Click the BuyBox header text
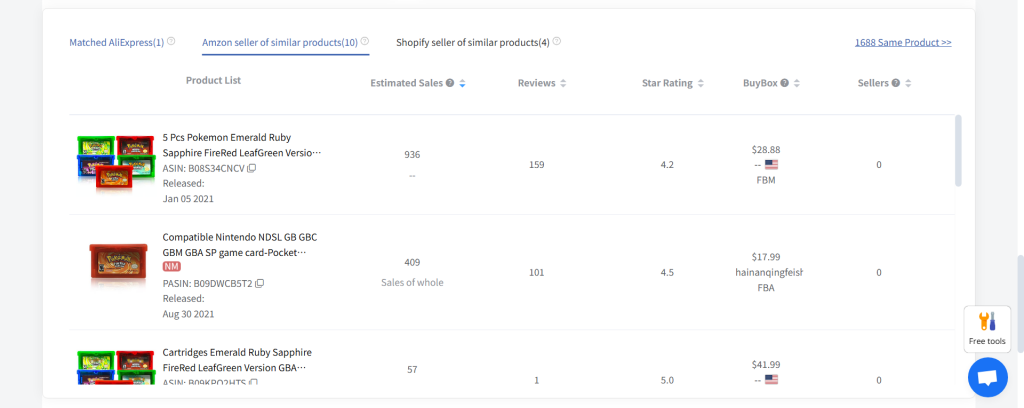This screenshot has width=1024, height=408. (x=760, y=84)
